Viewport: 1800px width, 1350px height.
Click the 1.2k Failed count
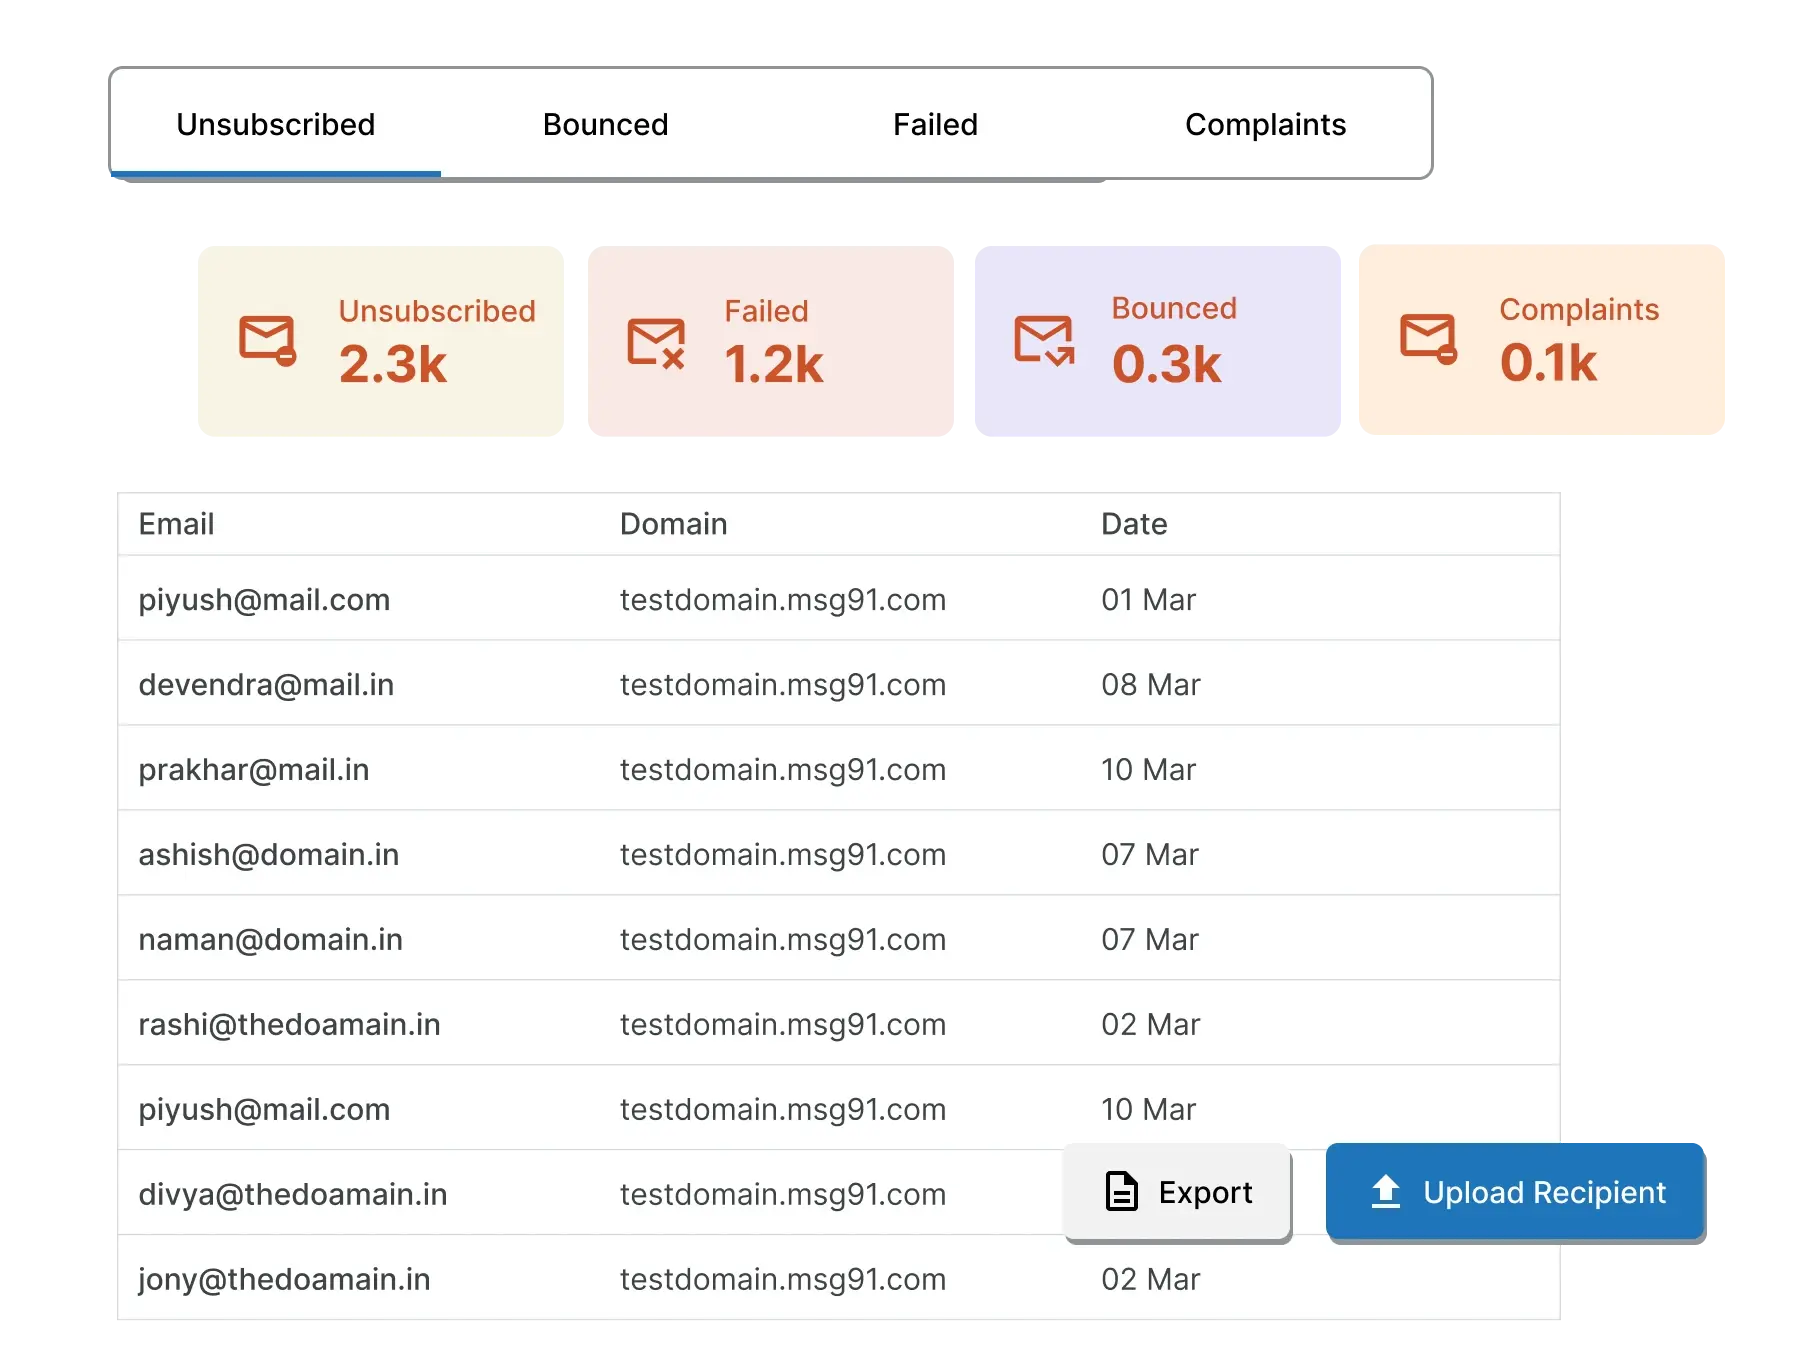coord(774,364)
